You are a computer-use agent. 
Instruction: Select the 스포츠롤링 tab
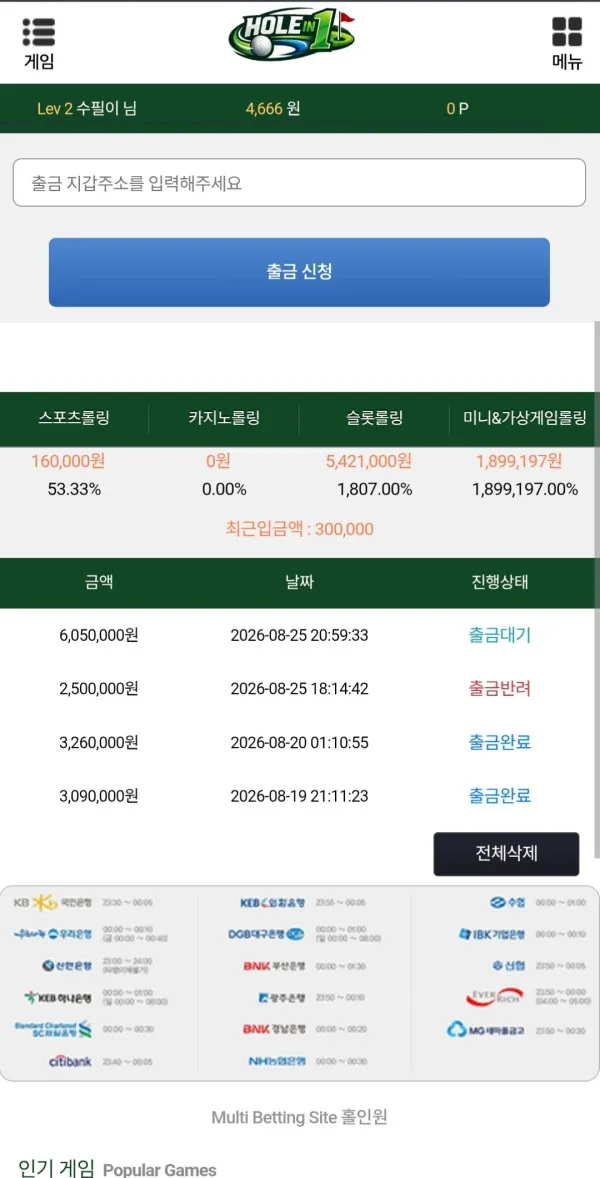pos(74,419)
